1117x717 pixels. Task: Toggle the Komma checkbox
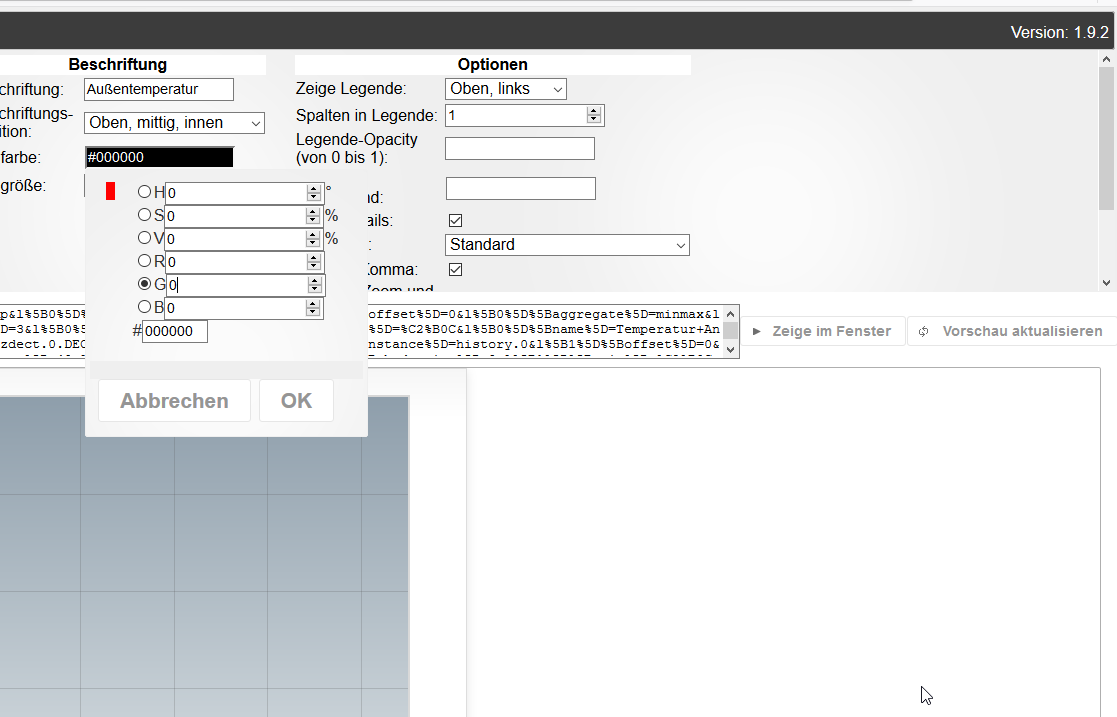pos(456,270)
